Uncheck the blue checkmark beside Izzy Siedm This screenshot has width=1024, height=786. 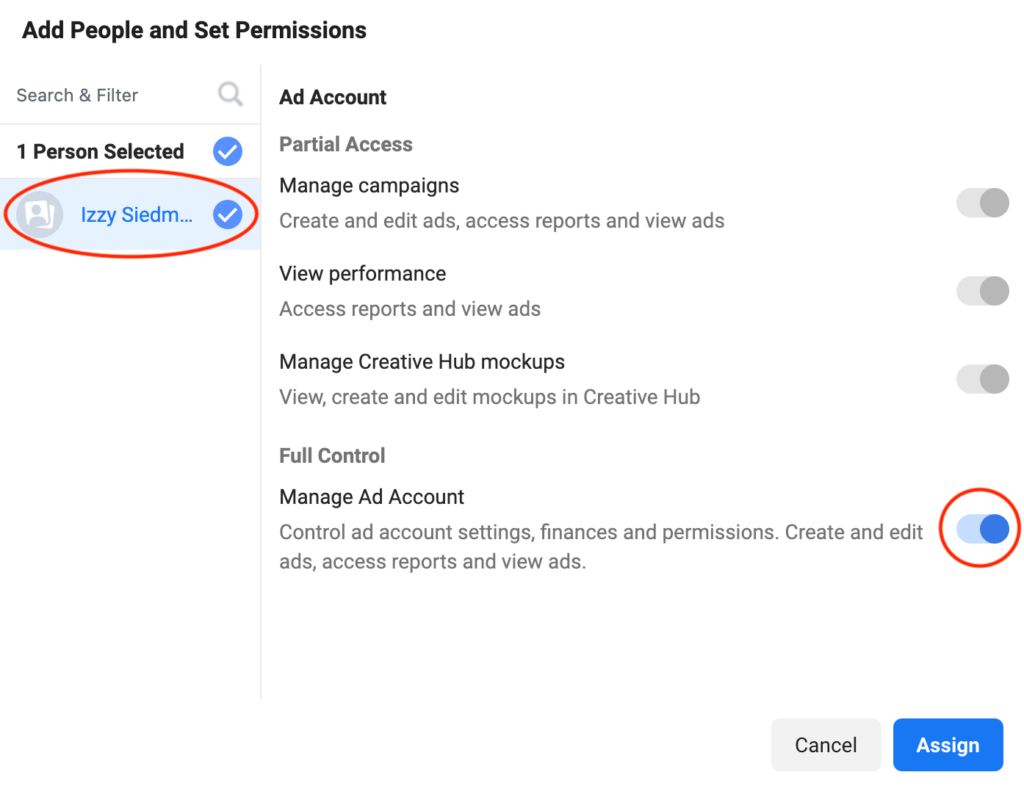[x=227, y=214]
